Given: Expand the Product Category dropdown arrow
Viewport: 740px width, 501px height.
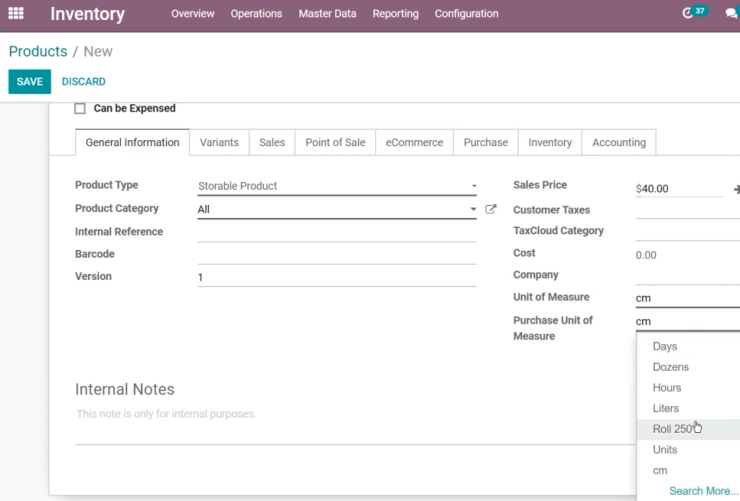Looking at the screenshot, I should [x=473, y=209].
